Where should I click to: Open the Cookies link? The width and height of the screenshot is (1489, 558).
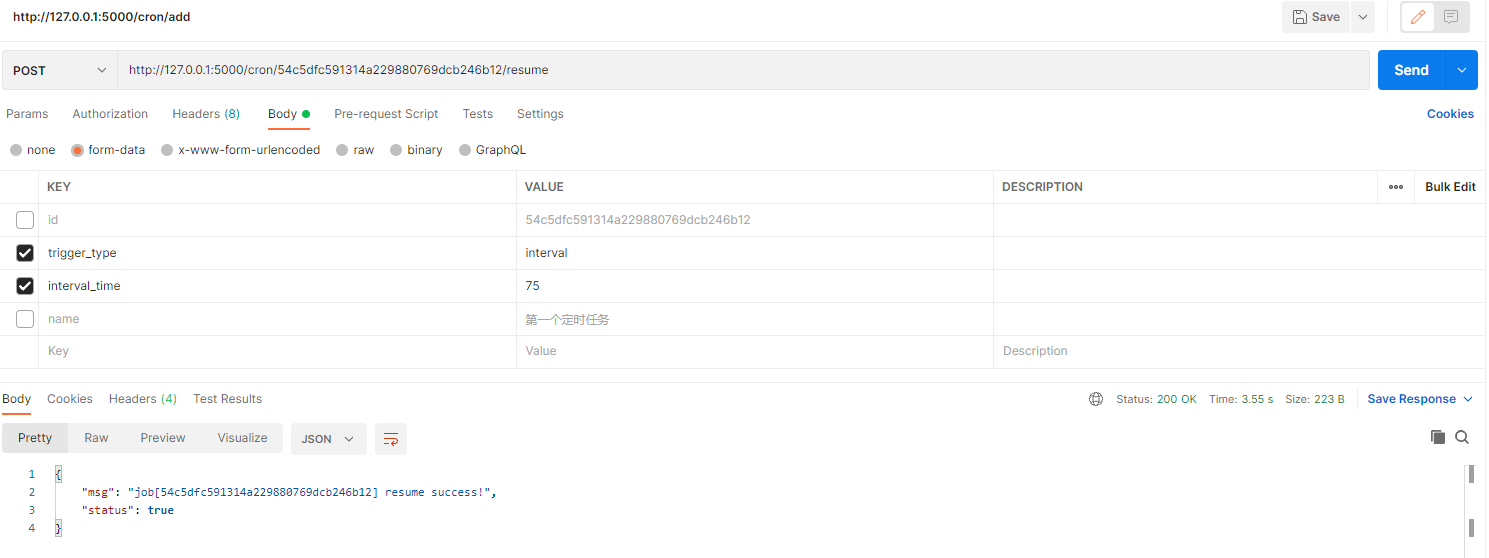1450,114
